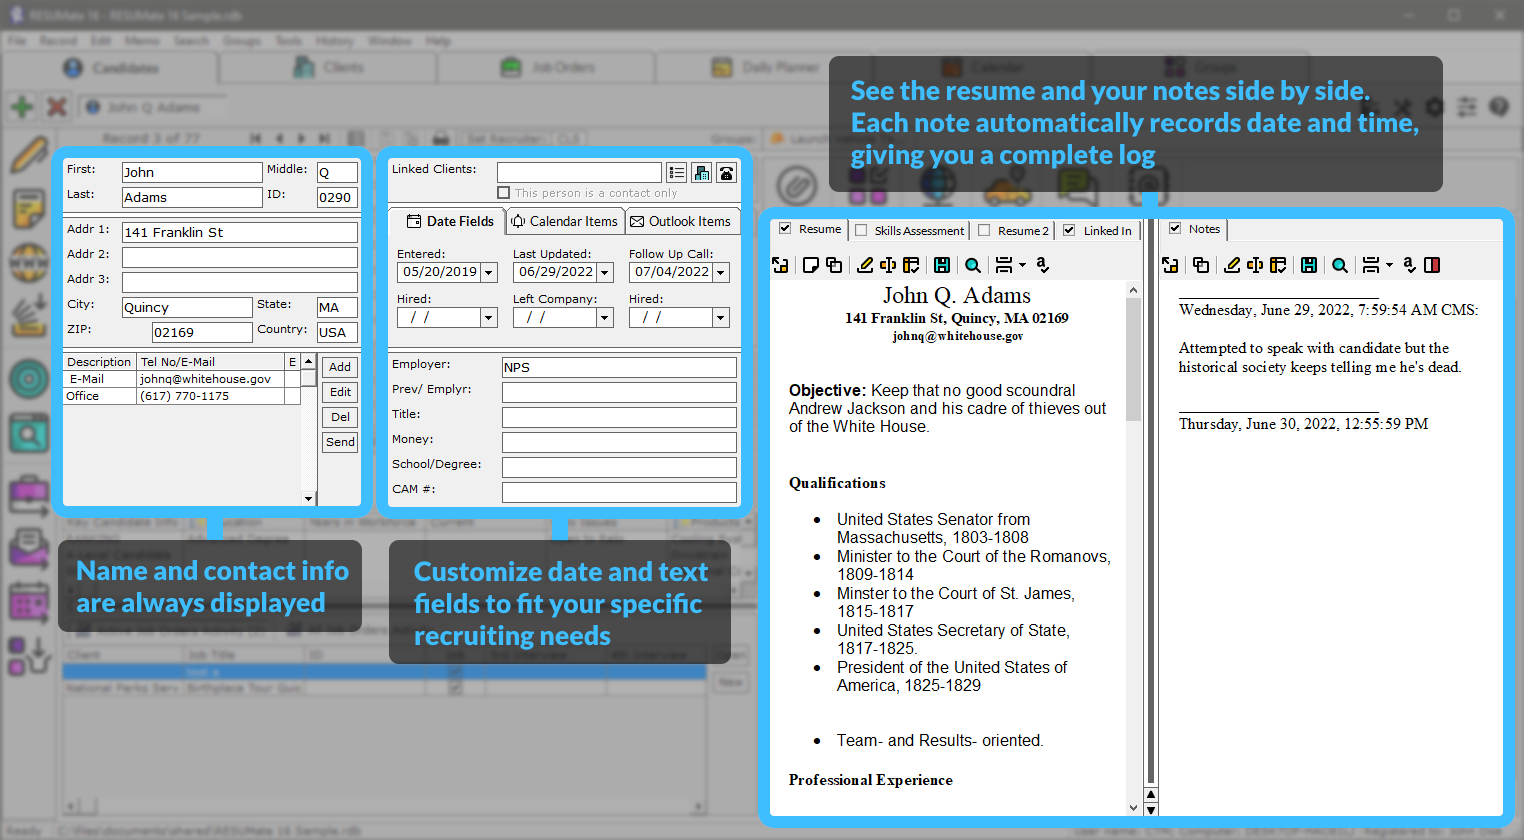This screenshot has height=840, width=1524.
Task: Open the Last Updated date dropdown
Action: [x=605, y=272]
